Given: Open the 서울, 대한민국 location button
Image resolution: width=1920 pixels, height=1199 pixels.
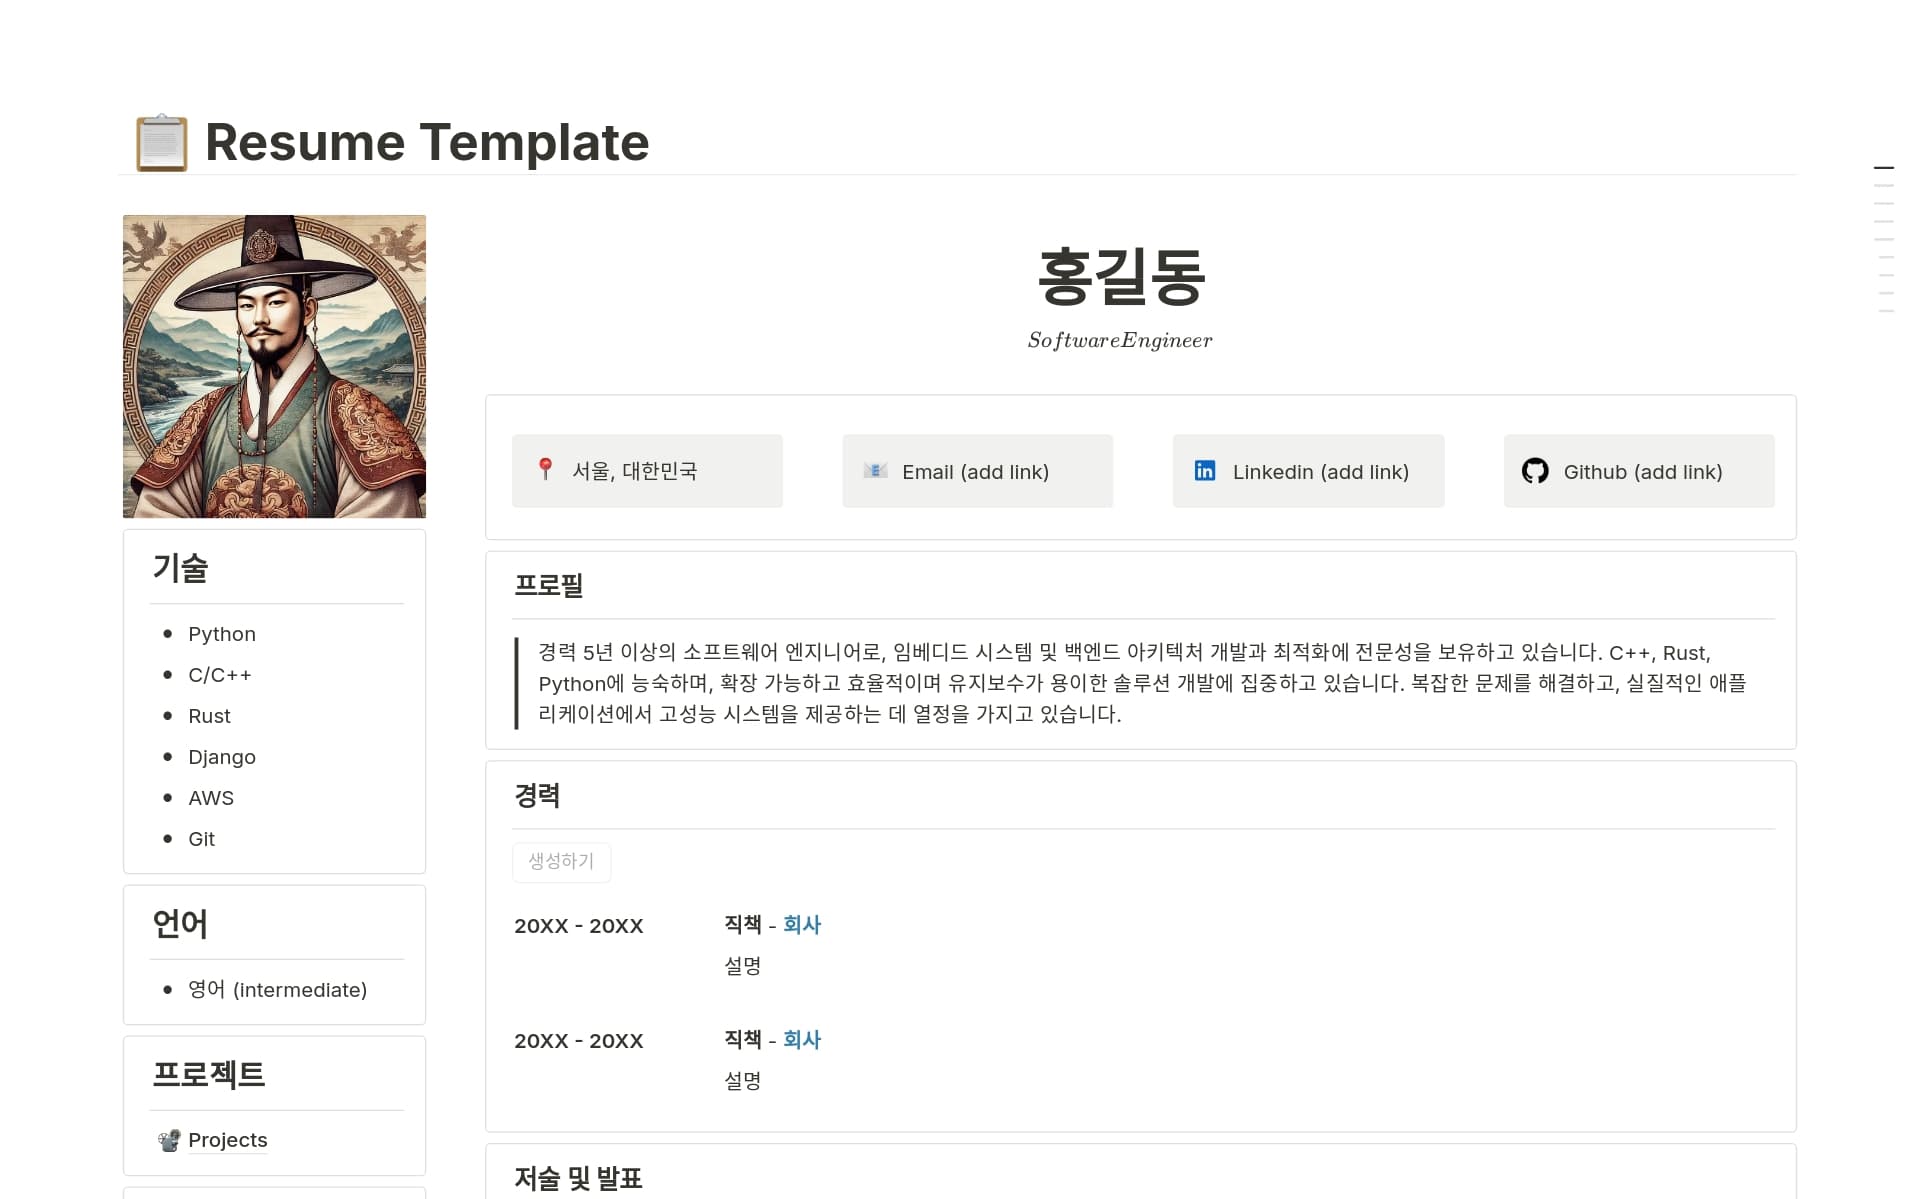Looking at the screenshot, I should [x=647, y=471].
